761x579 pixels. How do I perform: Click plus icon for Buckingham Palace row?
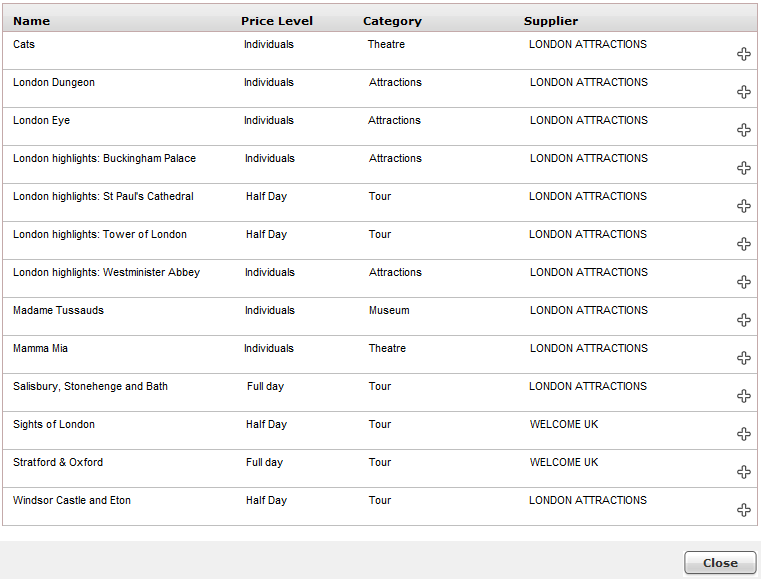pos(744,168)
